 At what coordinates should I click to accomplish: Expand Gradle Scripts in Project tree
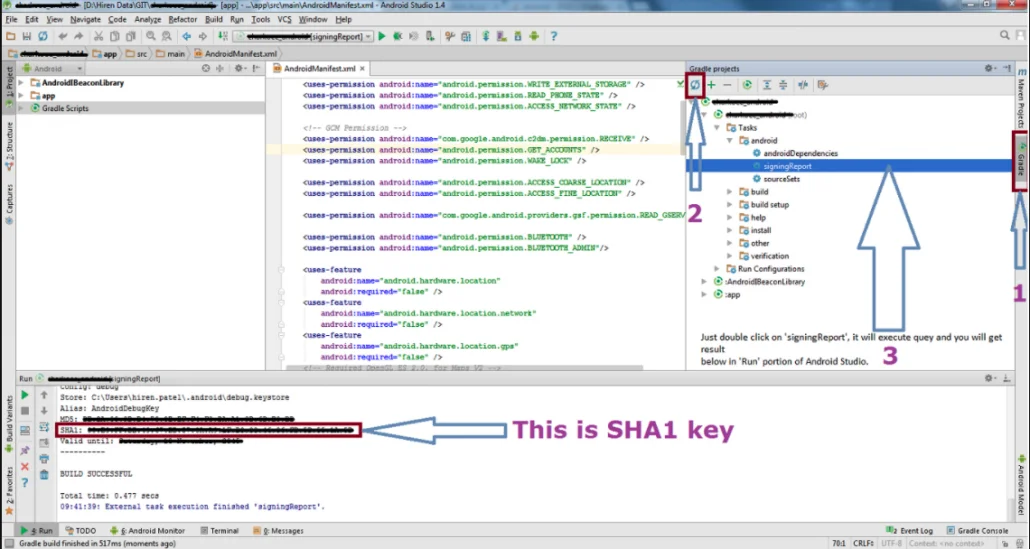[x=21, y=108]
